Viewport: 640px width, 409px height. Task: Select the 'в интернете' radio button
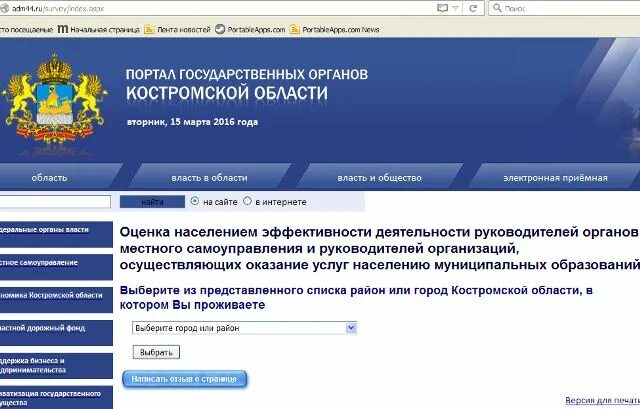pos(247,201)
